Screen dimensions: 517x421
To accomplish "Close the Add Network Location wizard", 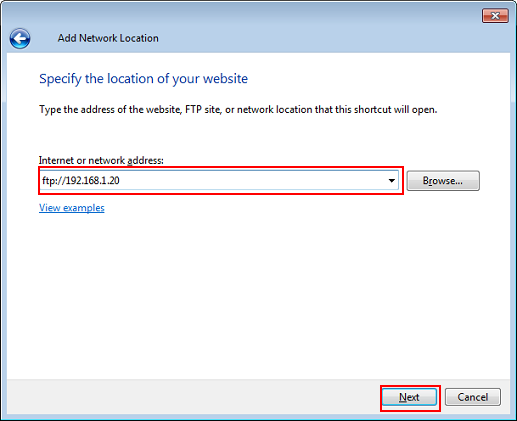I will click(x=495, y=16).
